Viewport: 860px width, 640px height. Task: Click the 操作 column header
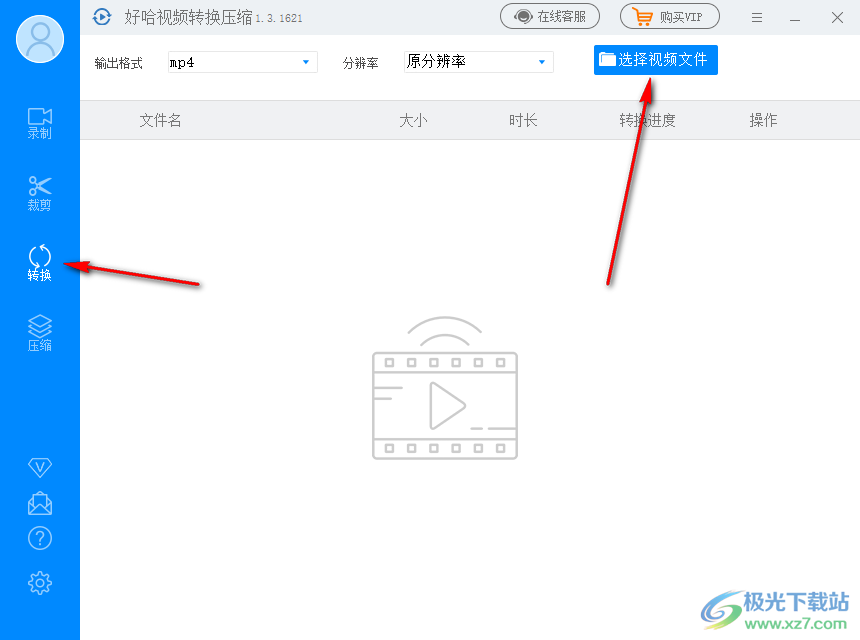763,120
